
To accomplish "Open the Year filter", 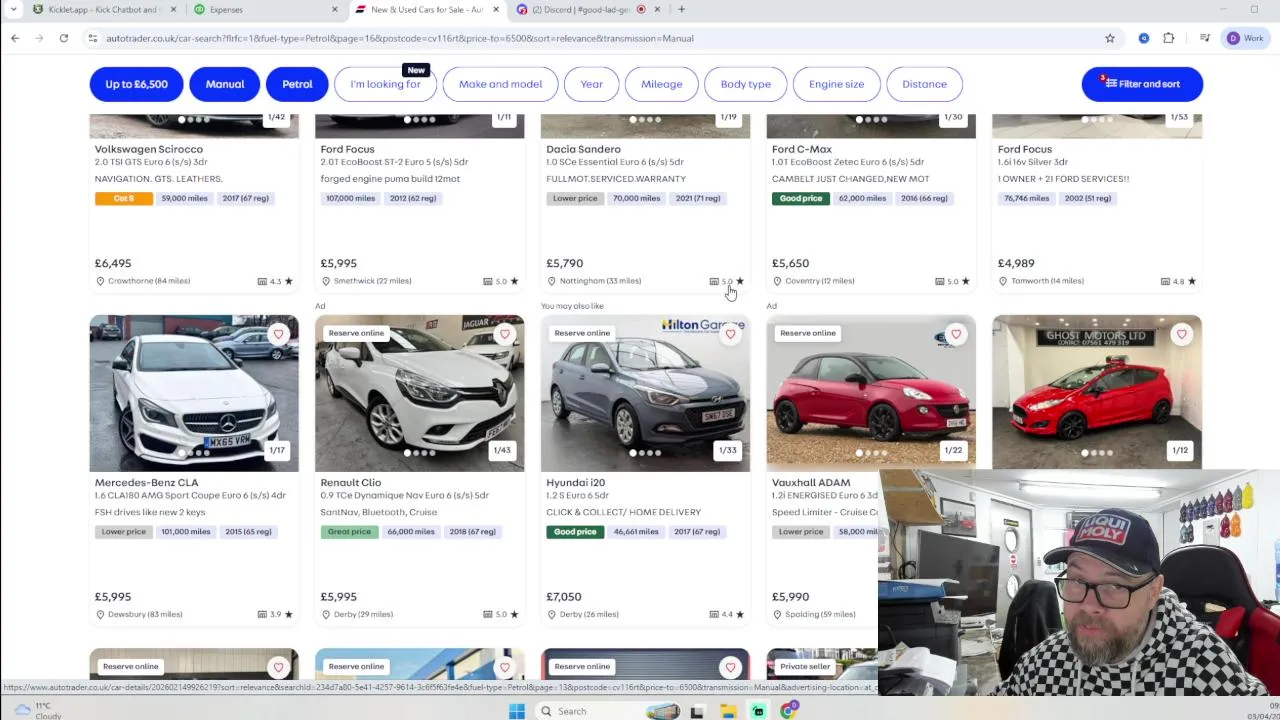I will tap(592, 84).
